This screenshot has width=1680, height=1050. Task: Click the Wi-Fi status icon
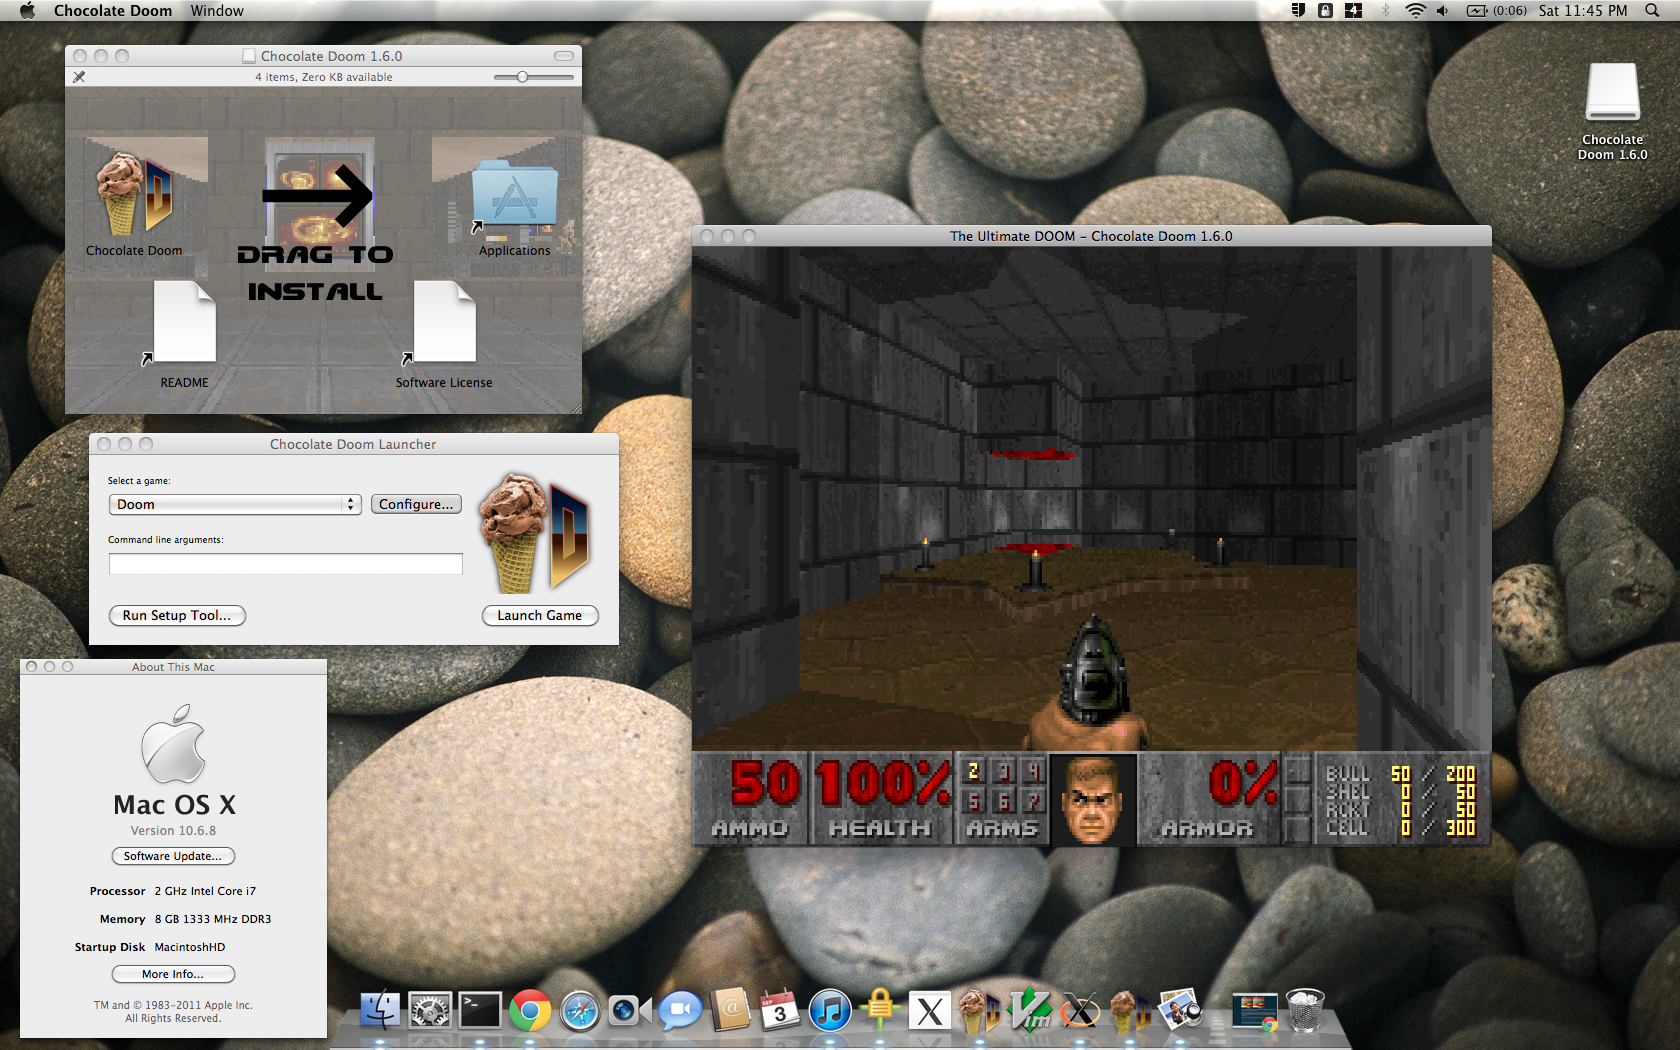pos(1415,11)
